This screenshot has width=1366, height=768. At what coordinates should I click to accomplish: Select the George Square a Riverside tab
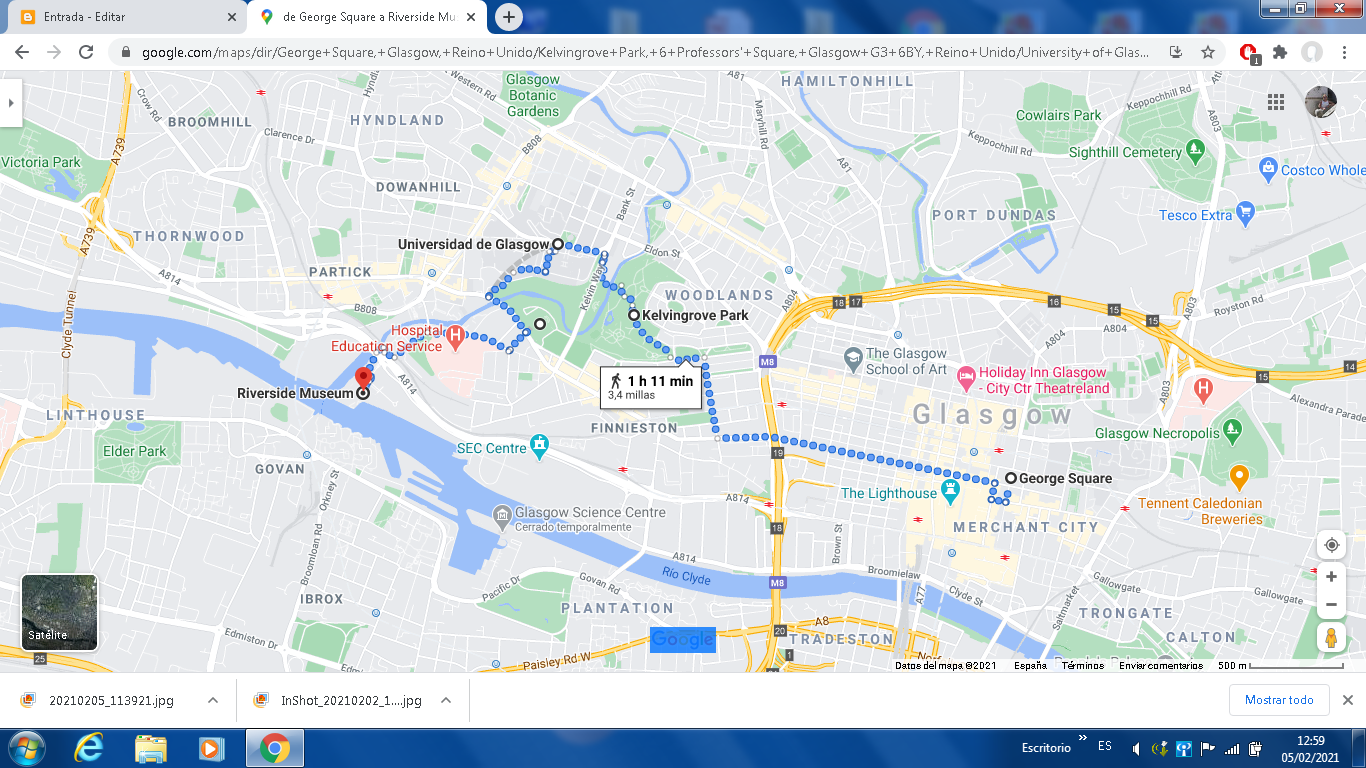(366, 17)
